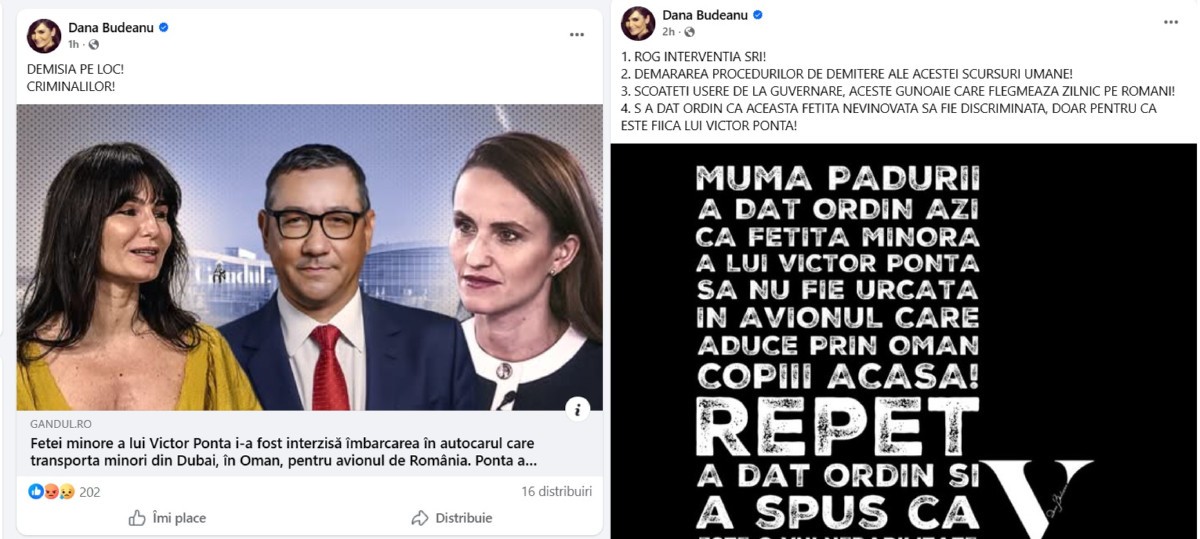Click the reaction emoji icons next to 202
1200x539 pixels.
click(51, 492)
